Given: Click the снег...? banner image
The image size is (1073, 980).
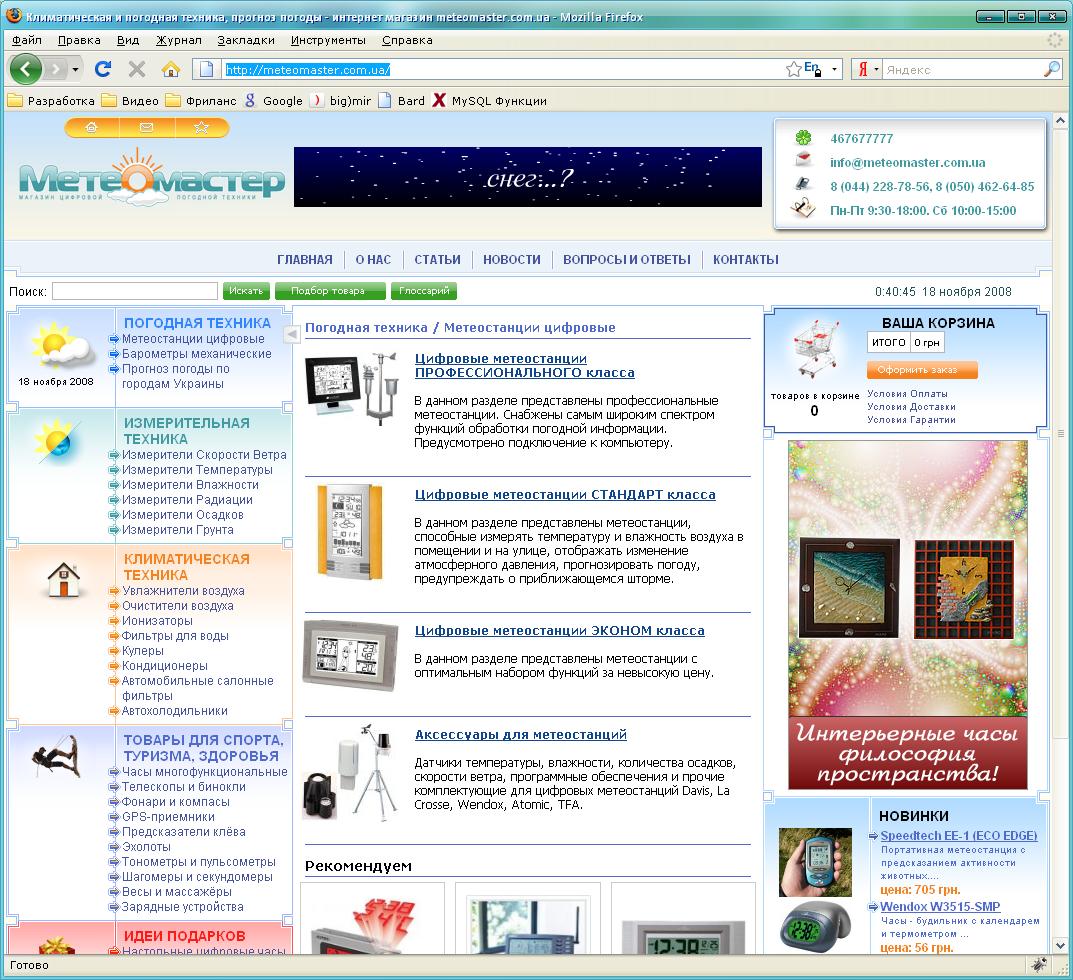Looking at the screenshot, I should coord(528,177).
